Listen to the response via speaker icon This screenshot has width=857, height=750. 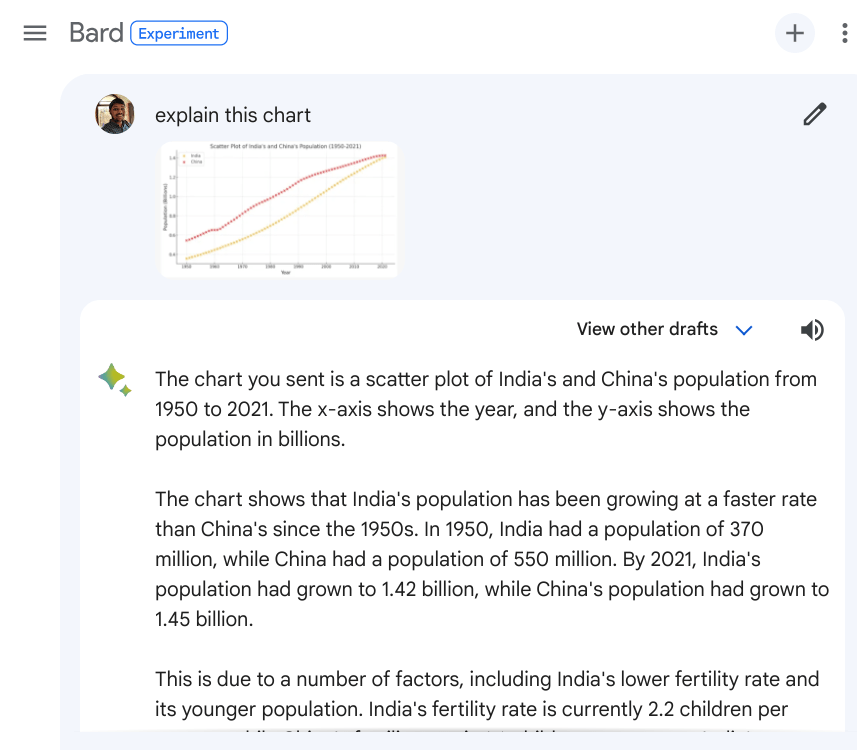[812, 330]
